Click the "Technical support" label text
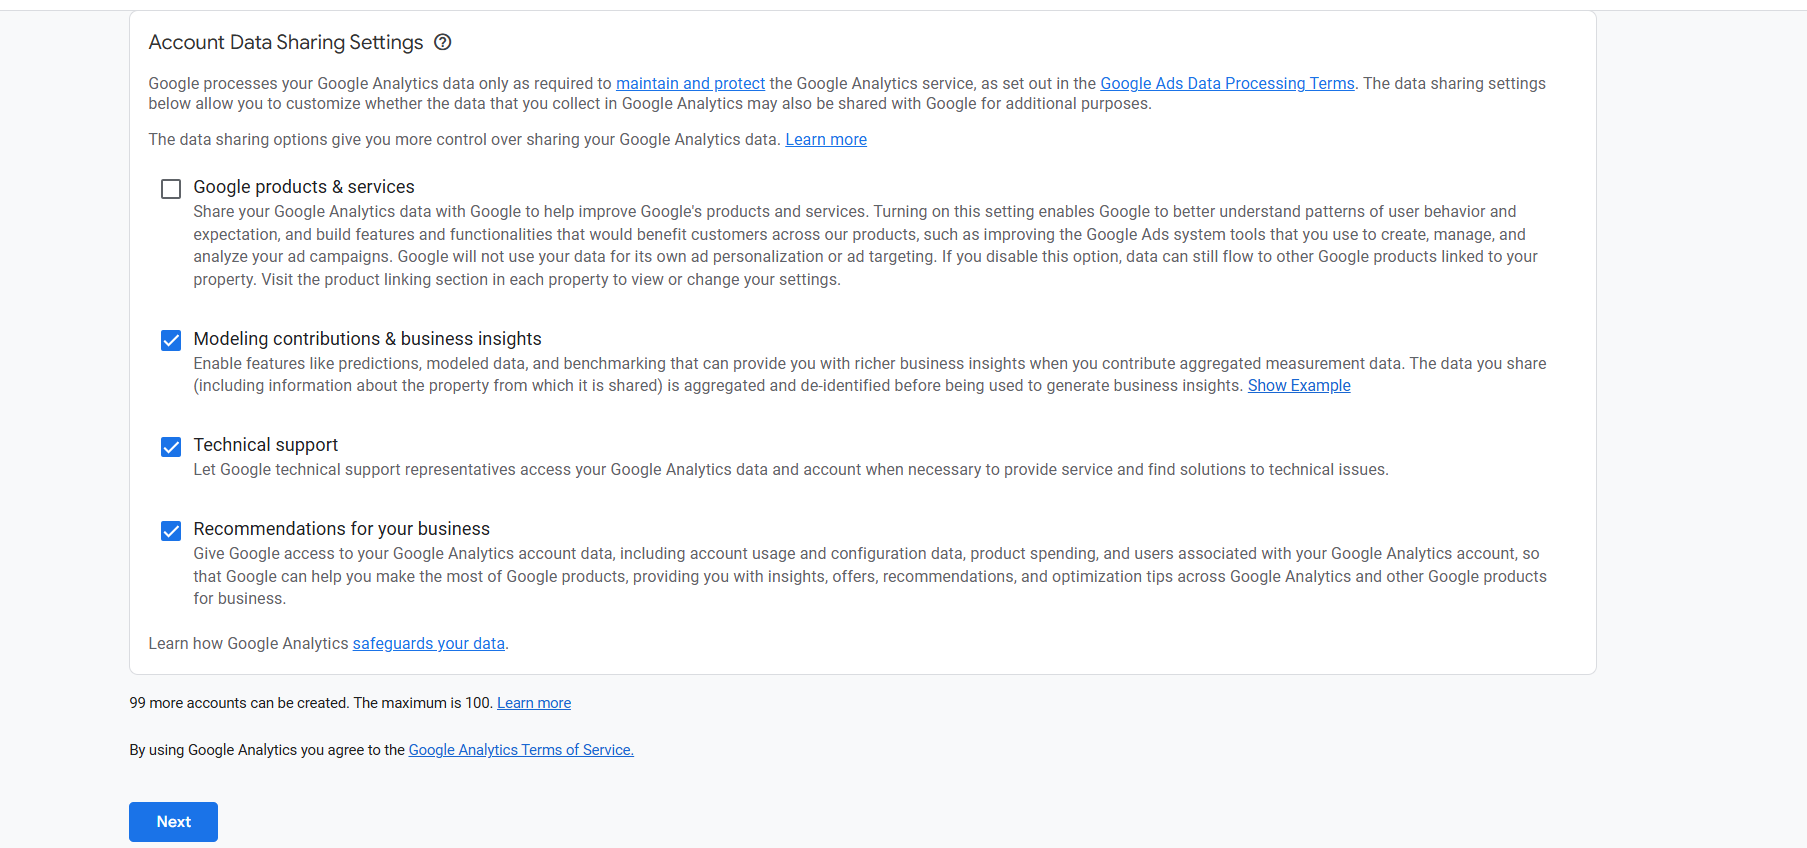 pos(266,445)
